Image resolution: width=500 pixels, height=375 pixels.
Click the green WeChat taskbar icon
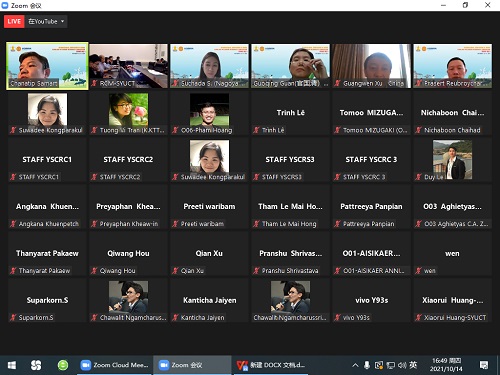tap(63, 365)
